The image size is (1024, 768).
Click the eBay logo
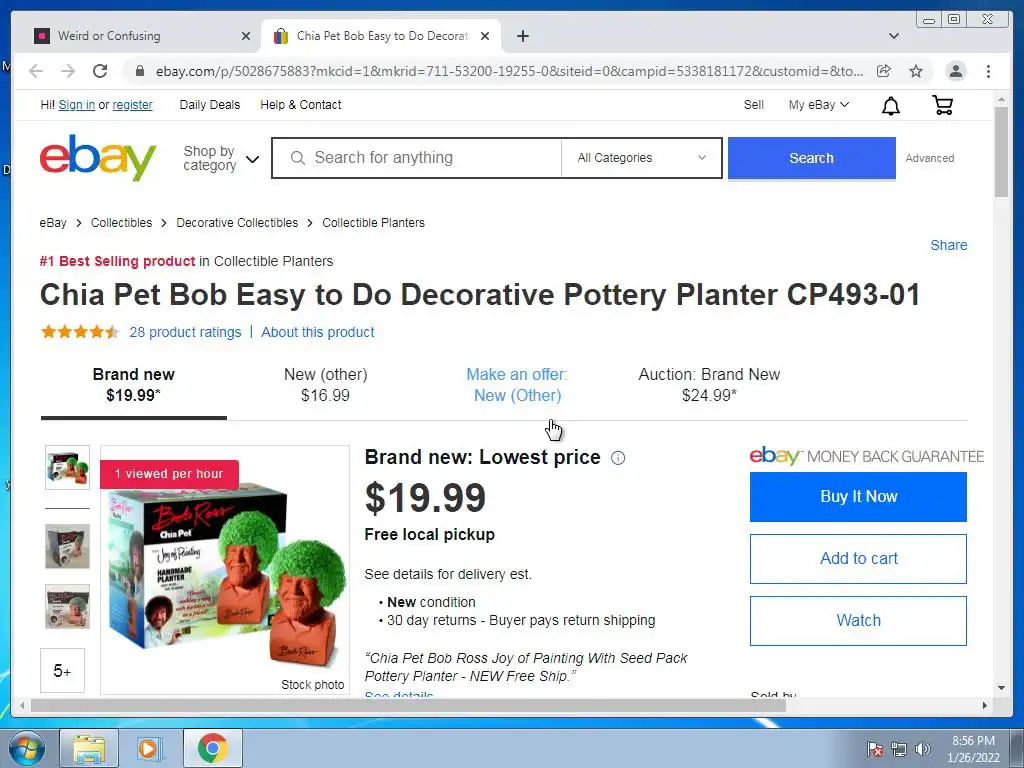(x=98, y=157)
